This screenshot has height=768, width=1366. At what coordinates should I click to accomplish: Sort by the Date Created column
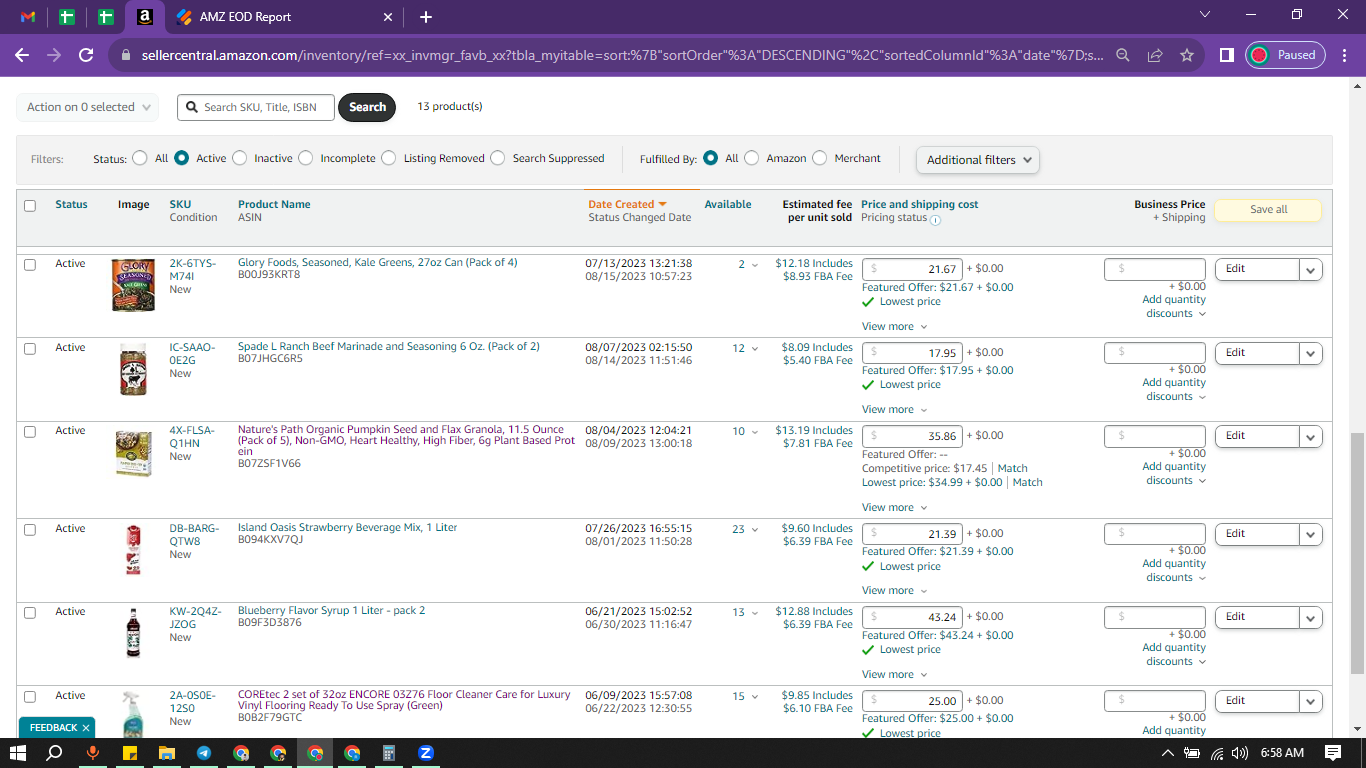[627, 204]
